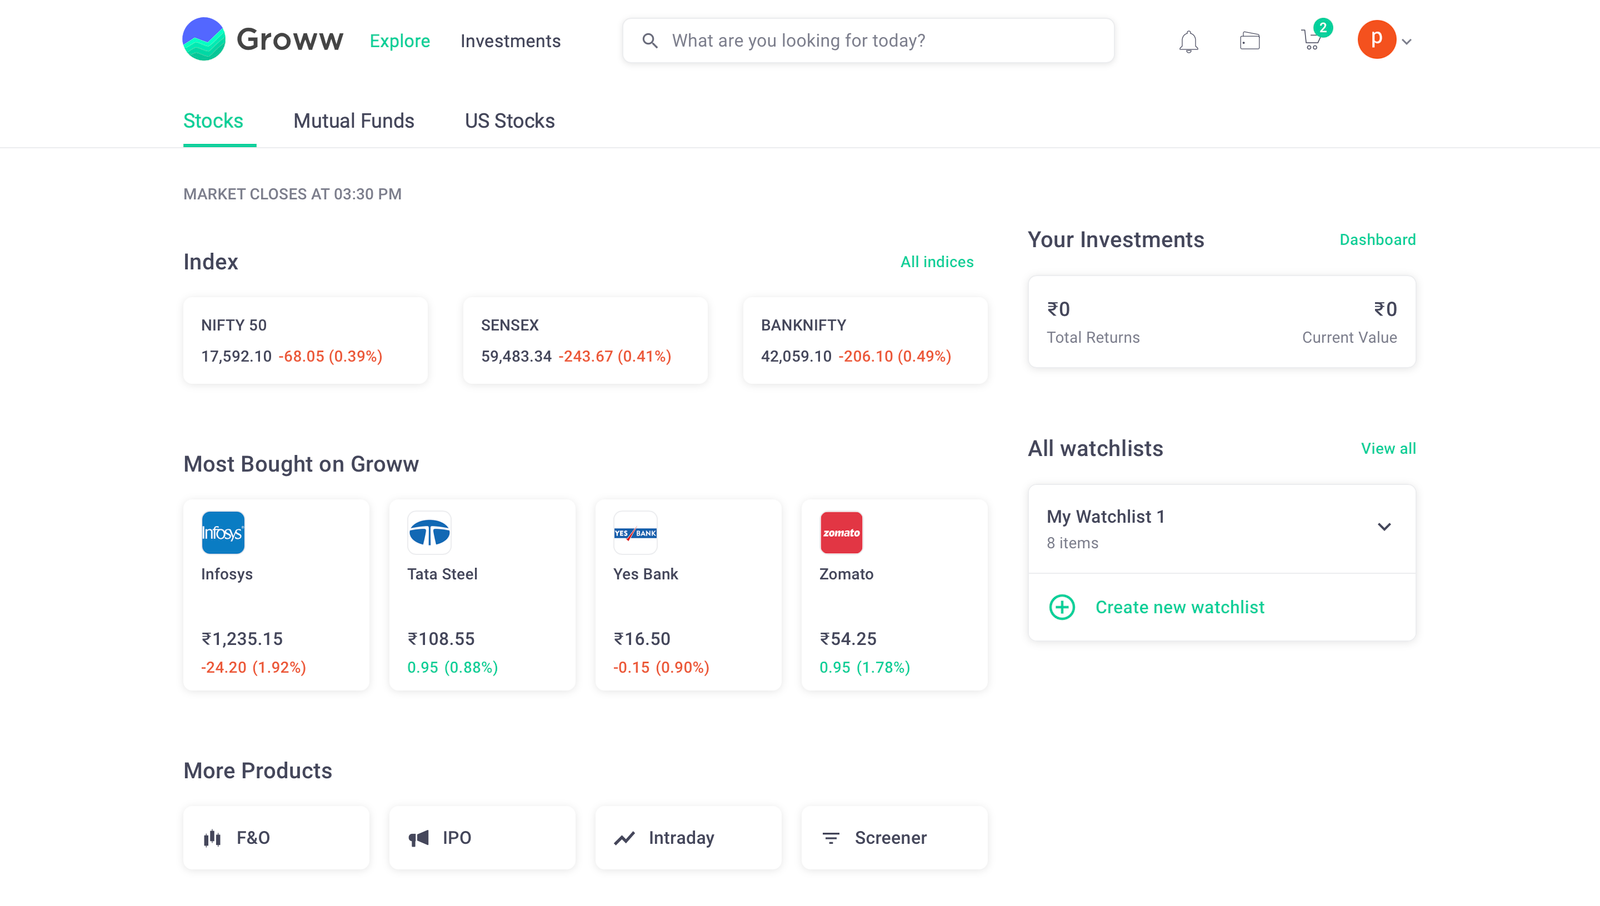Screen dimensions: 1600x906
Task: Click Zomato change 0.95 (1.78%)
Action: tap(865, 667)
